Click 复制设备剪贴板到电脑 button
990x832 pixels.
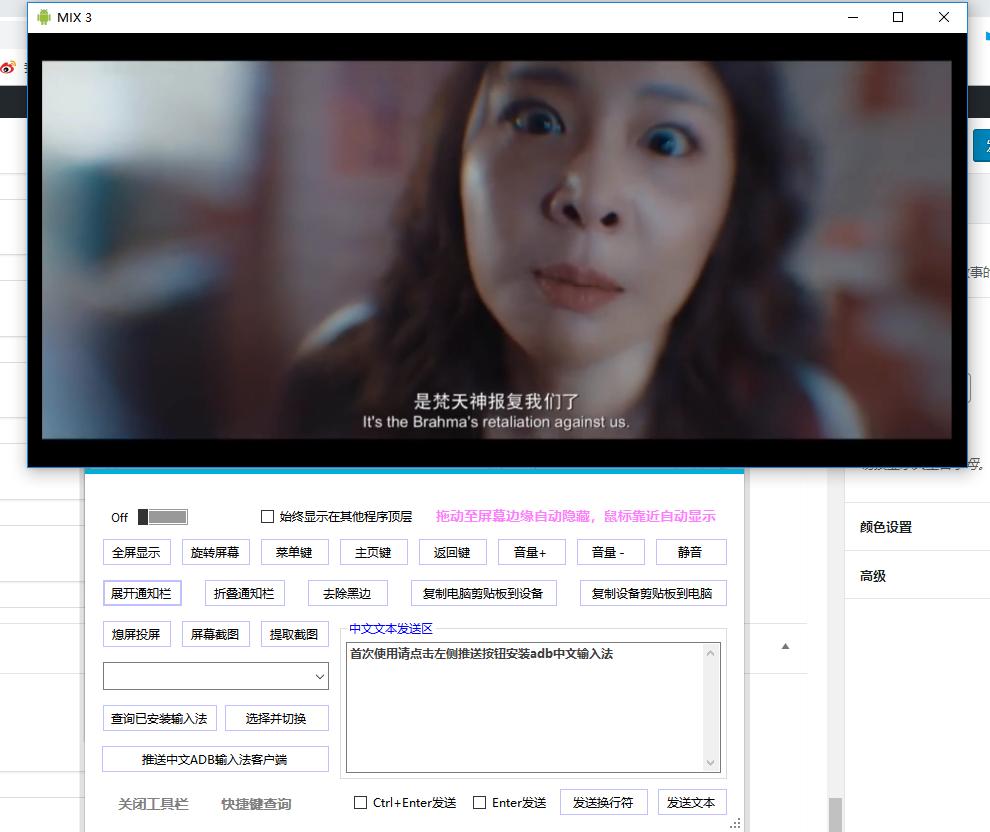click(x=653, y=593)
